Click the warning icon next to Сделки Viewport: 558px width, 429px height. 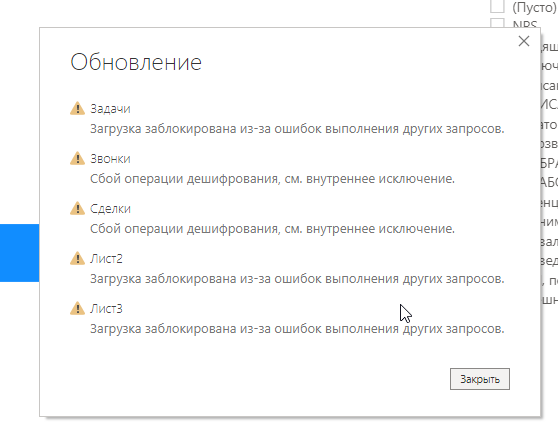(x=77, y=208)
